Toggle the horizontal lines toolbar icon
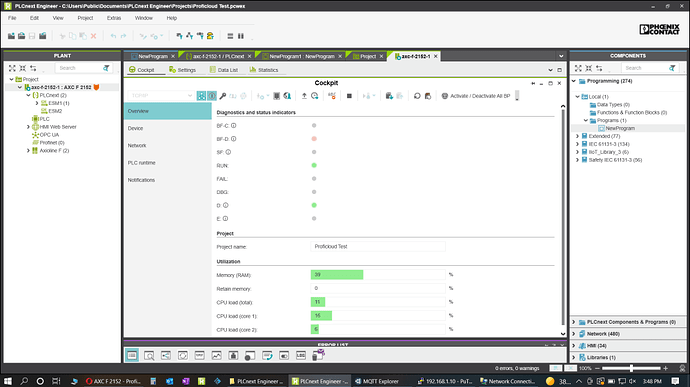Screen dimensions: 690x387 click(230, 36)
